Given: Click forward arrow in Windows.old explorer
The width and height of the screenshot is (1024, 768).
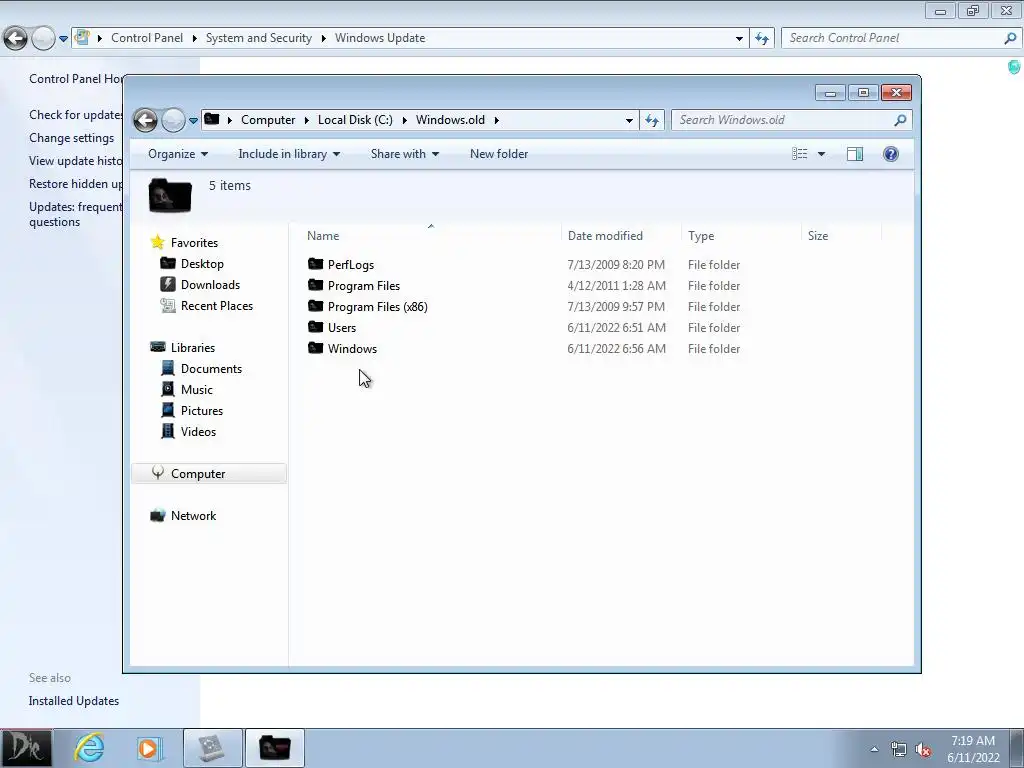Looking at the screenshot, I should (x=173, y=120).
